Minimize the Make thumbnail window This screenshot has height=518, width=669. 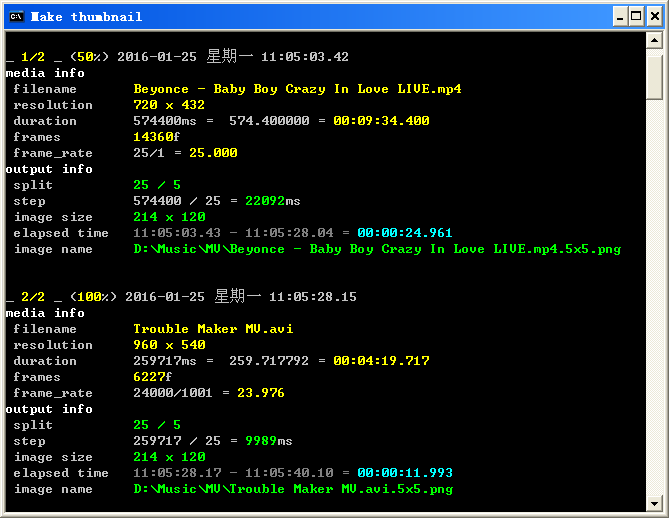620,17
